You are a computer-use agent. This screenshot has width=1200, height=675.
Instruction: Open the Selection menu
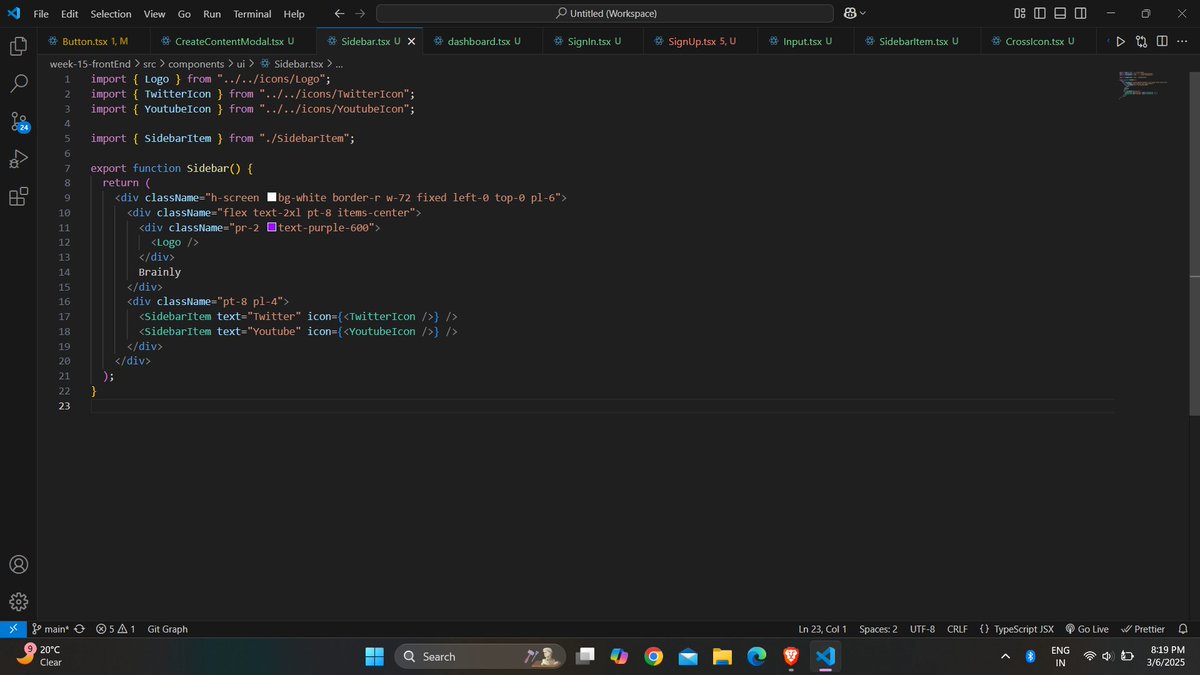pos(111,14)
